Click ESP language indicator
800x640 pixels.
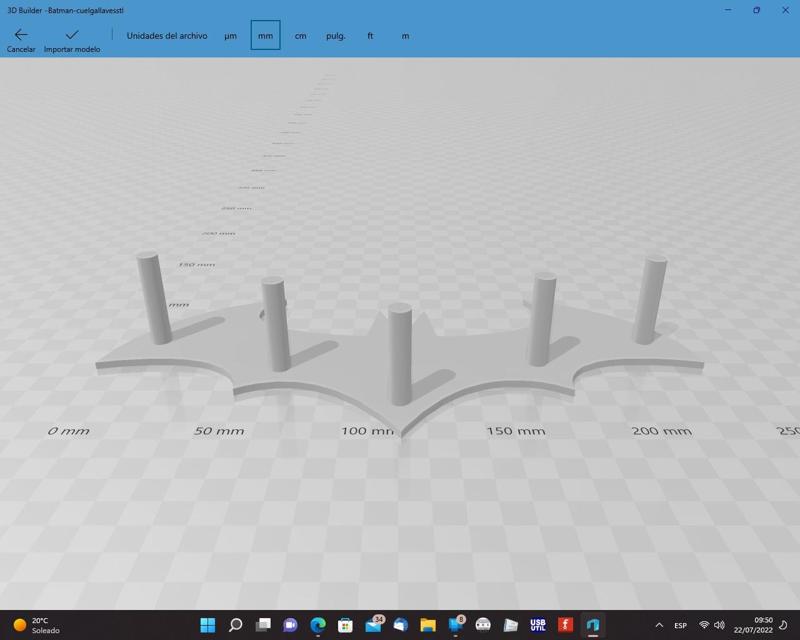click(681, 625)
